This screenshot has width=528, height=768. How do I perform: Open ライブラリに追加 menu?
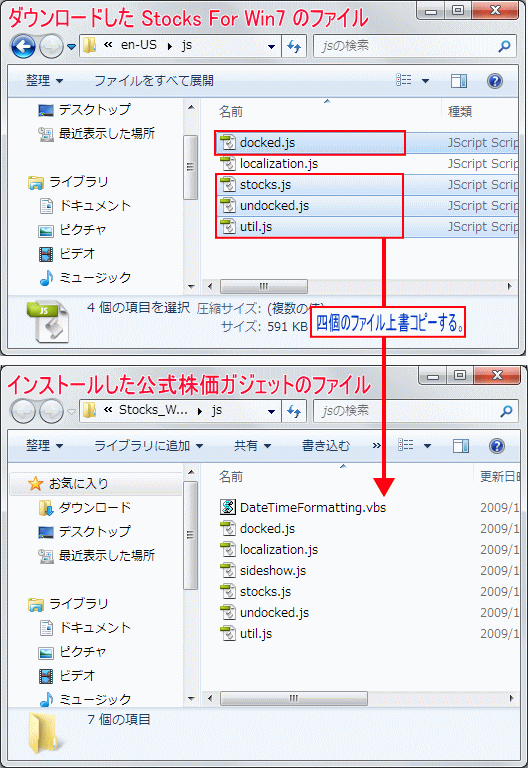tap(148, 446)
